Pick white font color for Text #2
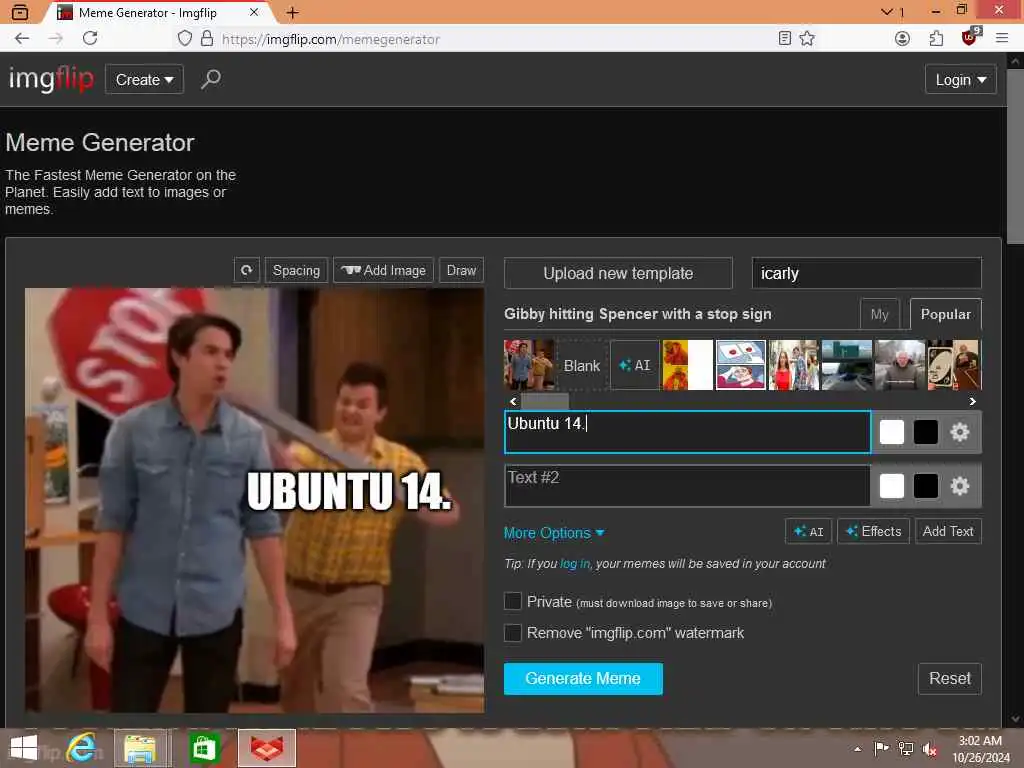Image resolution: width=1024 pixels, height=768 pixels. 891,486
